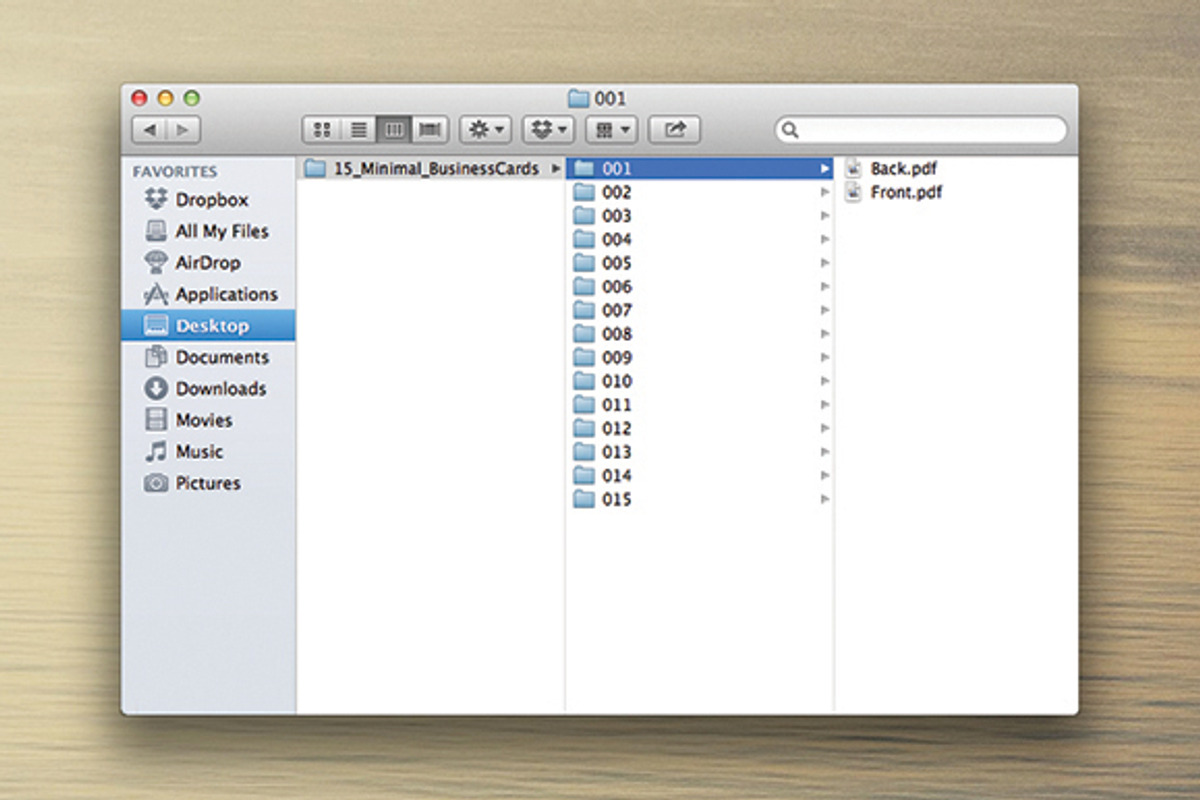Open the Action gear menu
The image size is (1200, 800).
(485, 130)
